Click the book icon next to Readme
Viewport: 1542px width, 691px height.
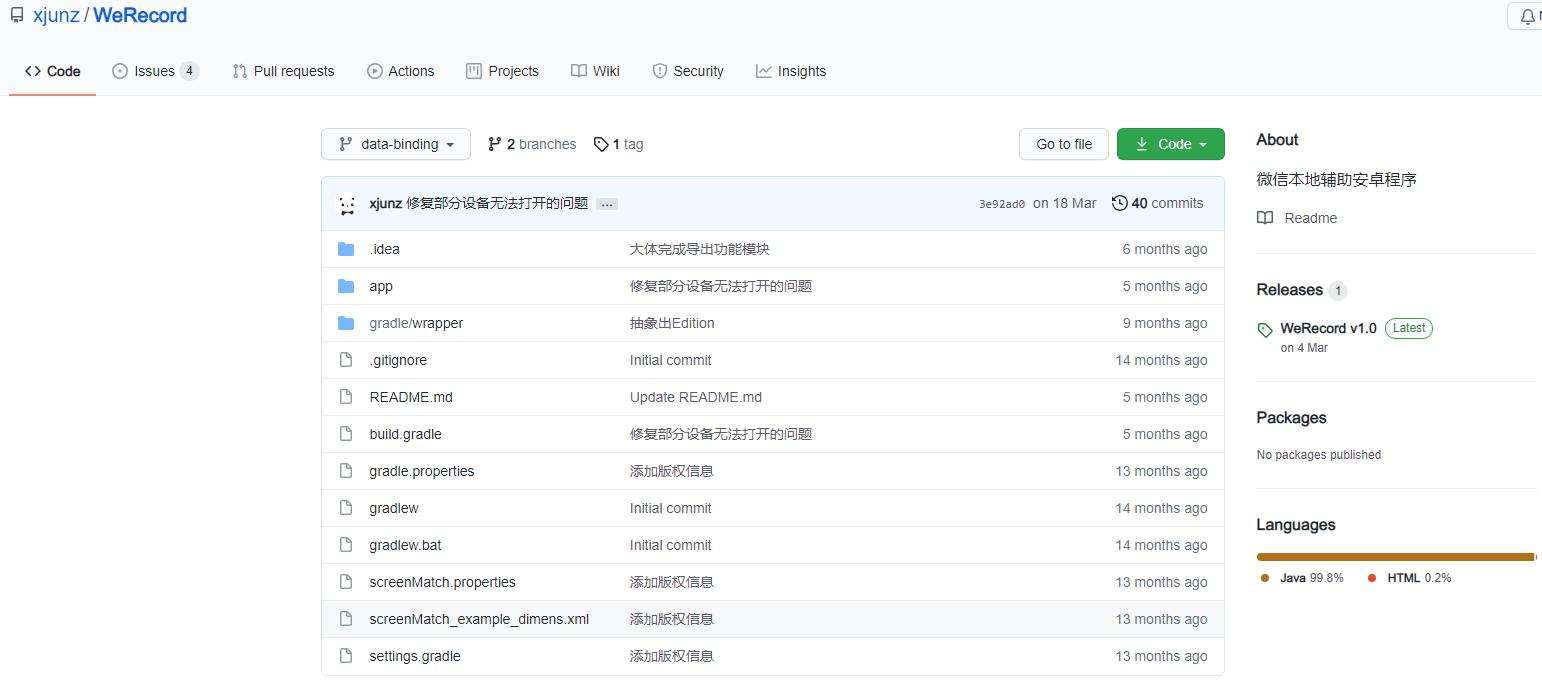(x=1264, y=217)
